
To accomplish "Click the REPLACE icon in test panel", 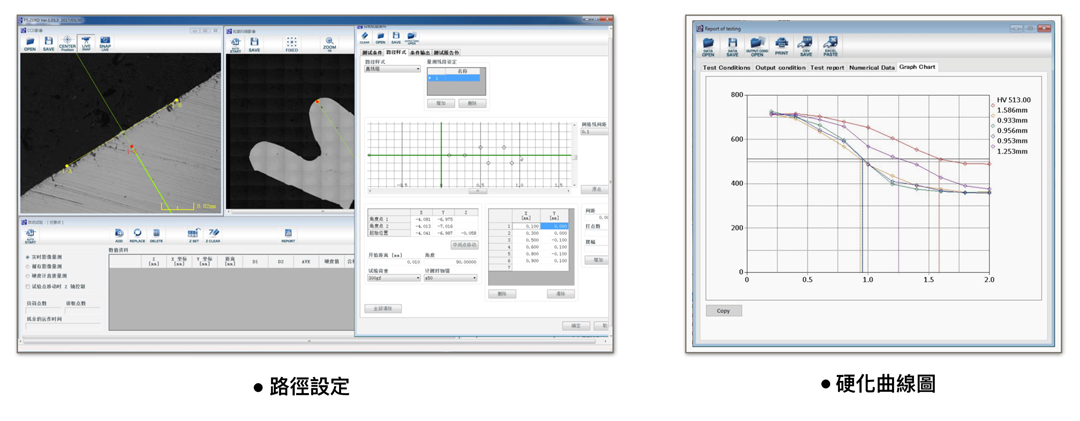I will pos(138,236).
